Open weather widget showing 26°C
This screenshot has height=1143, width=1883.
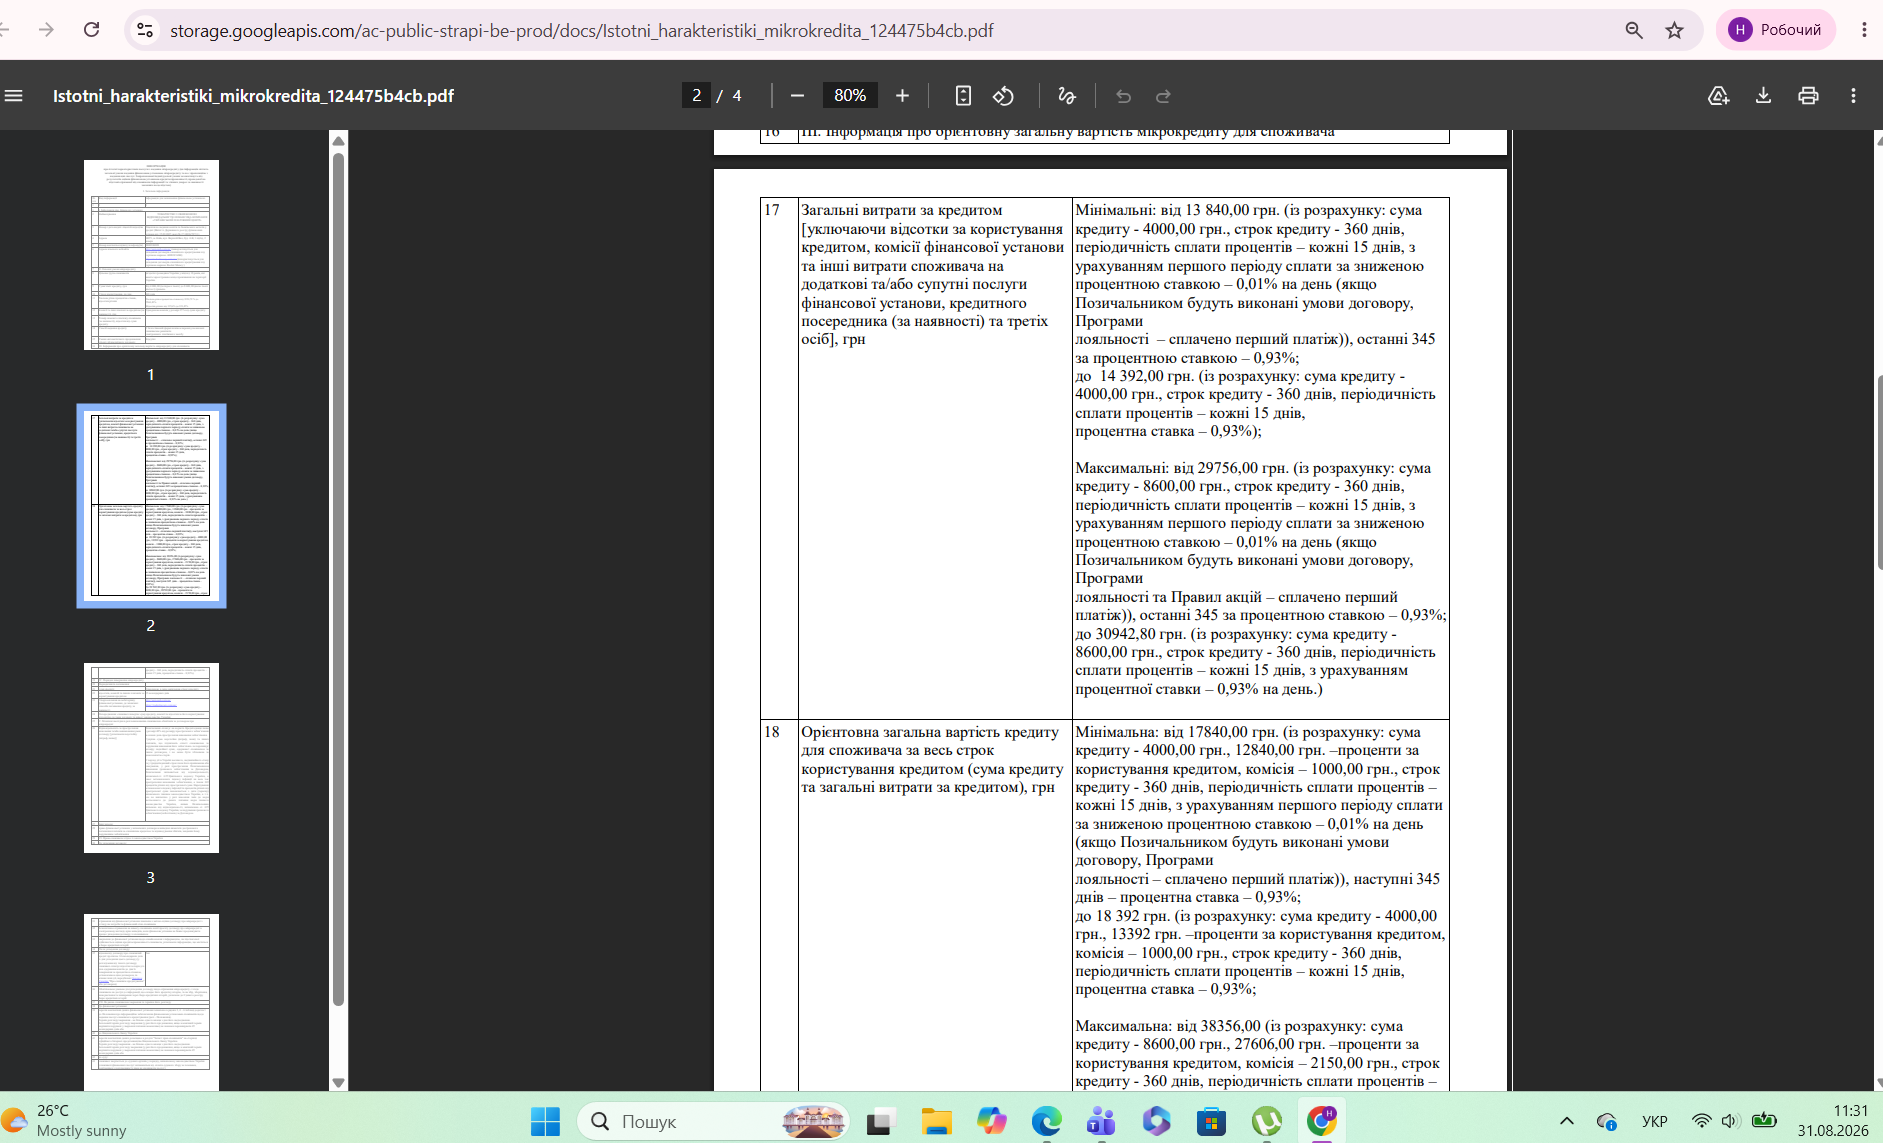[66, 1120]
